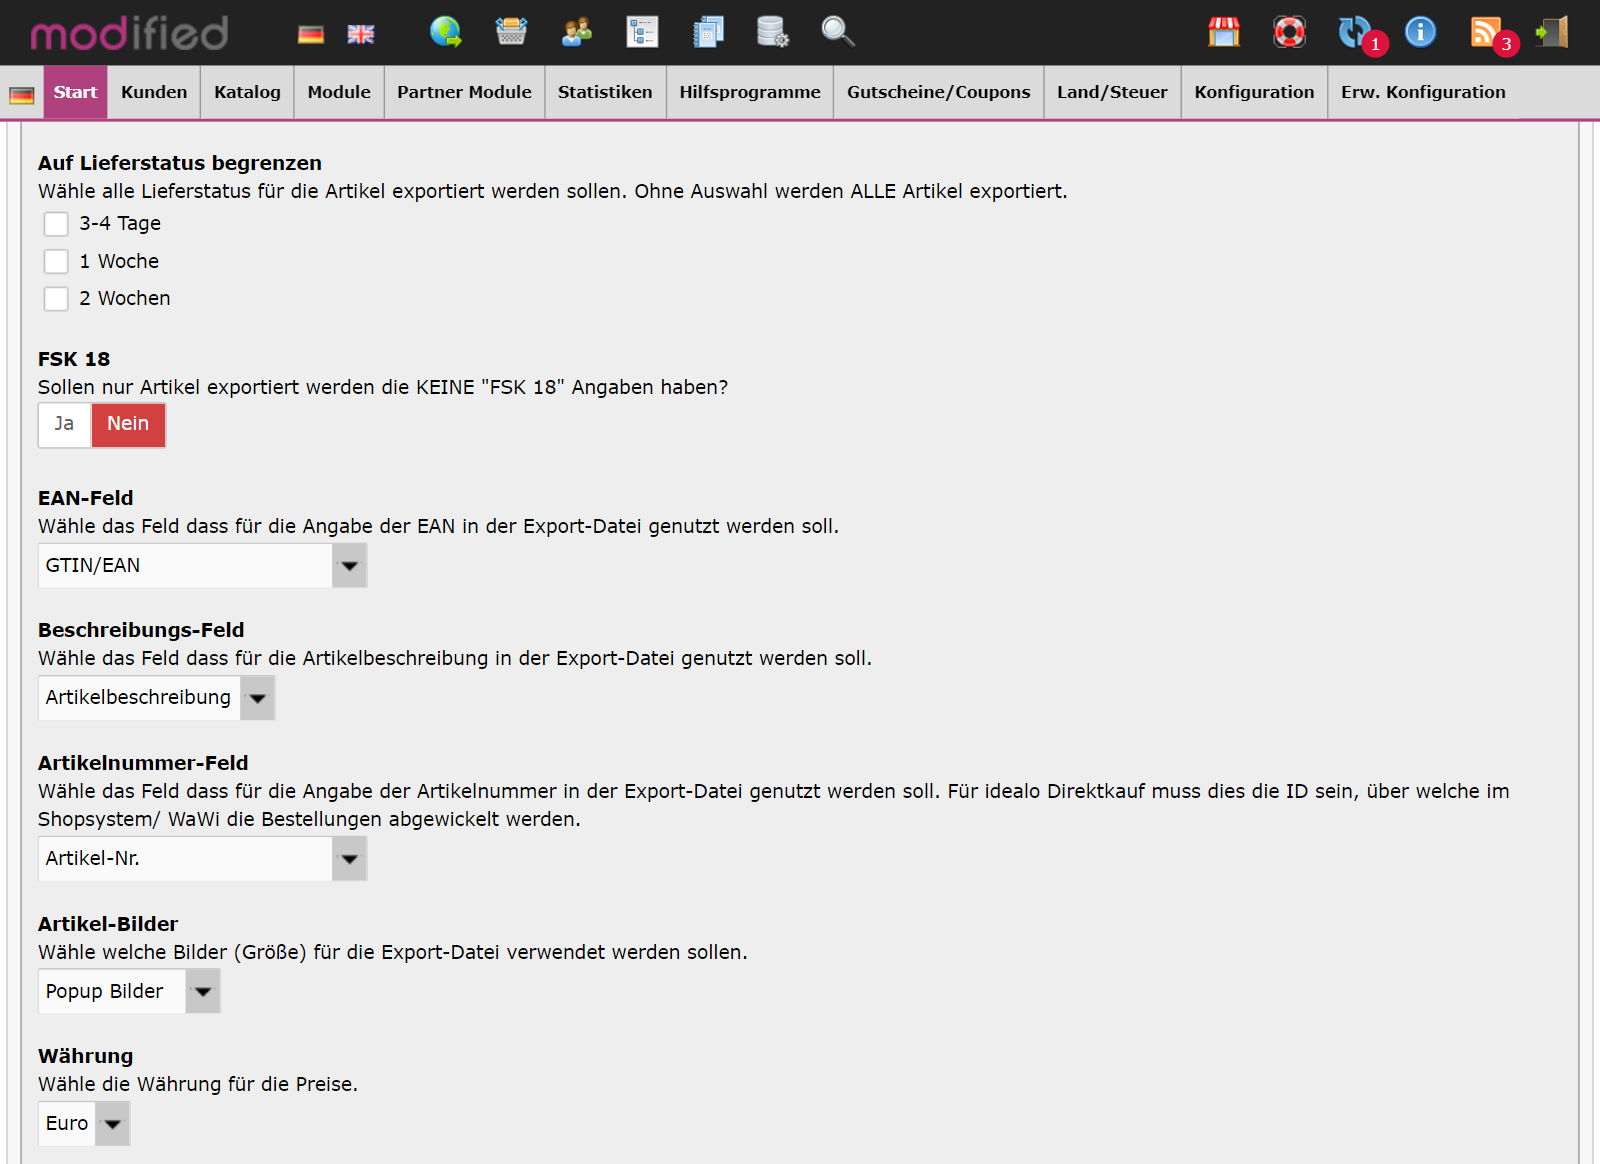Click the exit door logout icon
The width and height of the screenshot is (1600, 1164).
pyautogui.click(x=1552, y=32)
